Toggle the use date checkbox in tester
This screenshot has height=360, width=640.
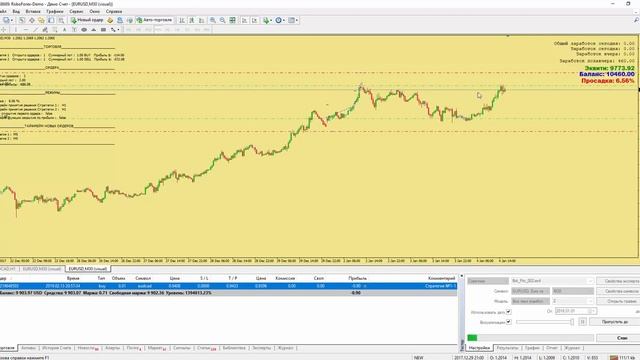(509, 312)
